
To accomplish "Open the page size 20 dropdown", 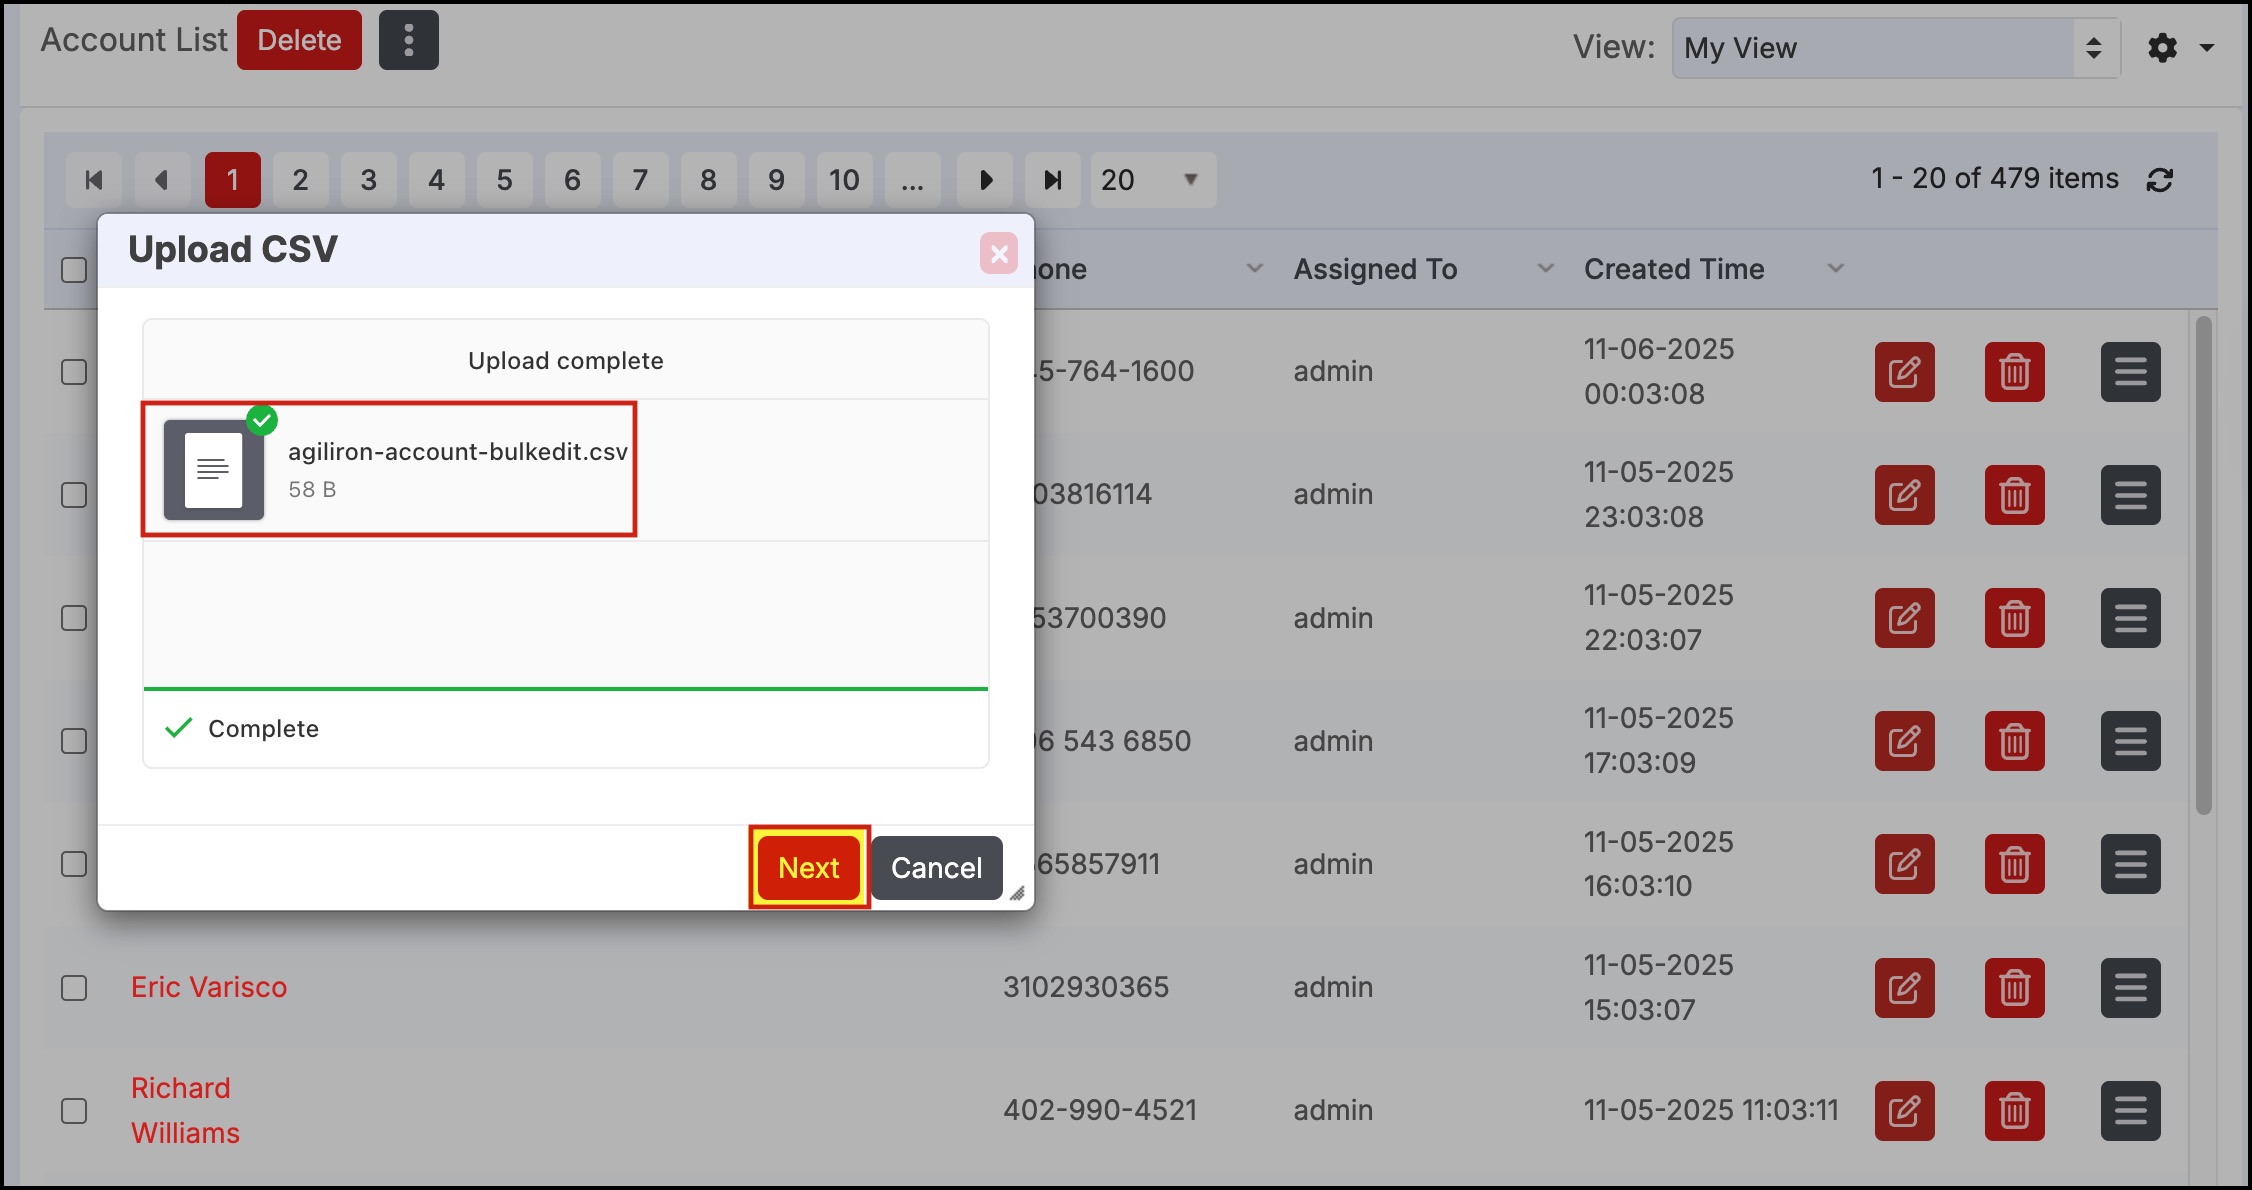I will point(1152,180).
